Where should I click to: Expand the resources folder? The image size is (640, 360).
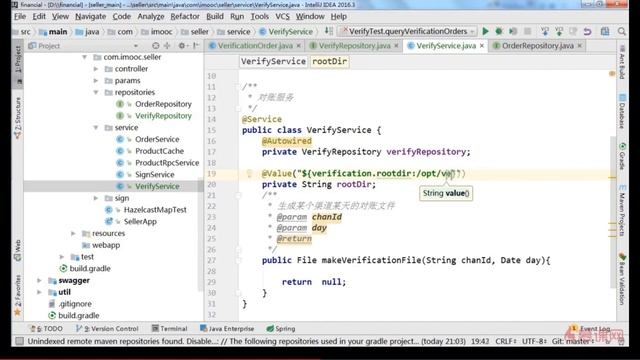click(73, 233)
